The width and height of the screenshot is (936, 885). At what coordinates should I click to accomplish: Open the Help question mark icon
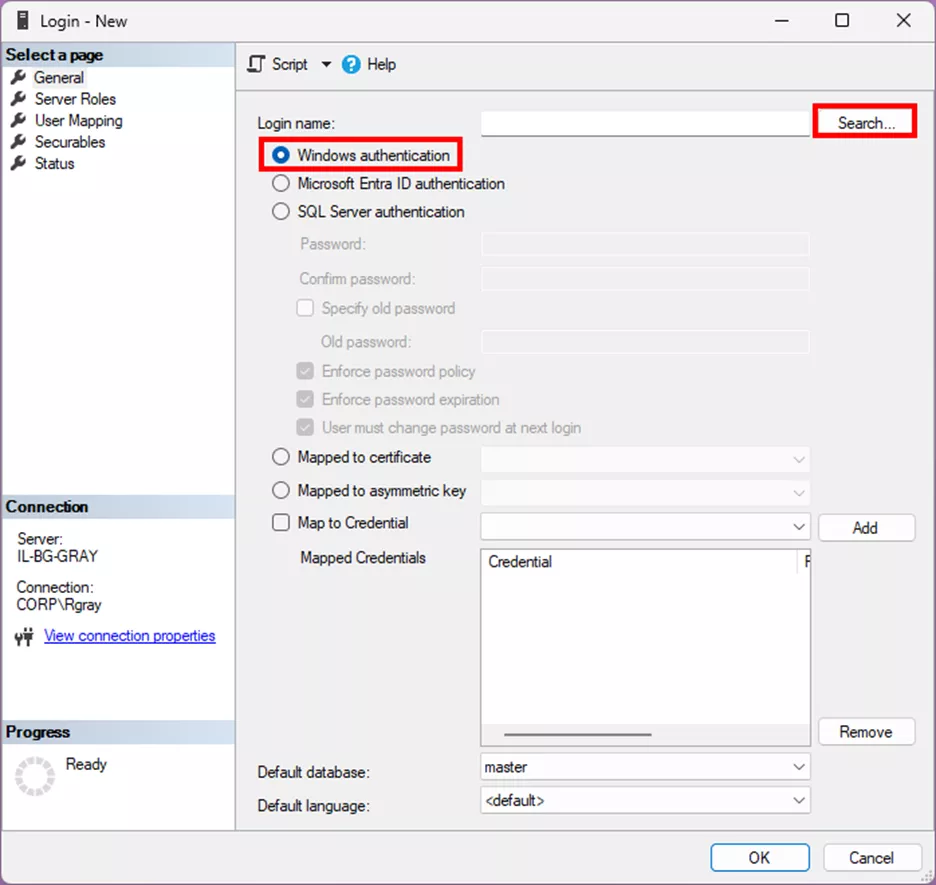click(351, 64)
